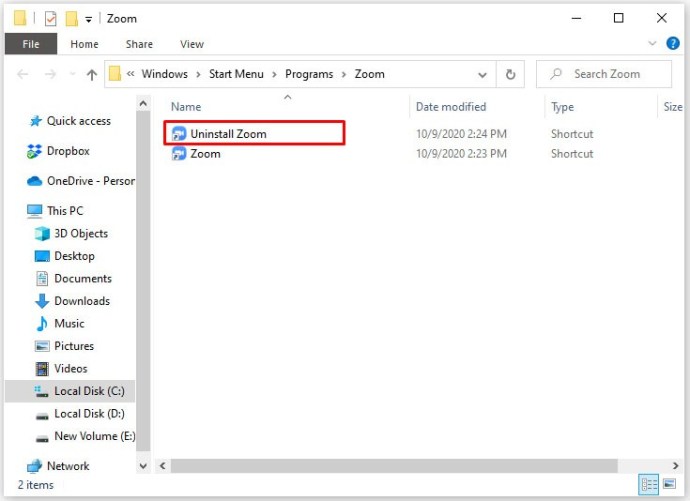Go forward with the forward arrow
Screen dimensions: 690x501
[x=51, y=74]
